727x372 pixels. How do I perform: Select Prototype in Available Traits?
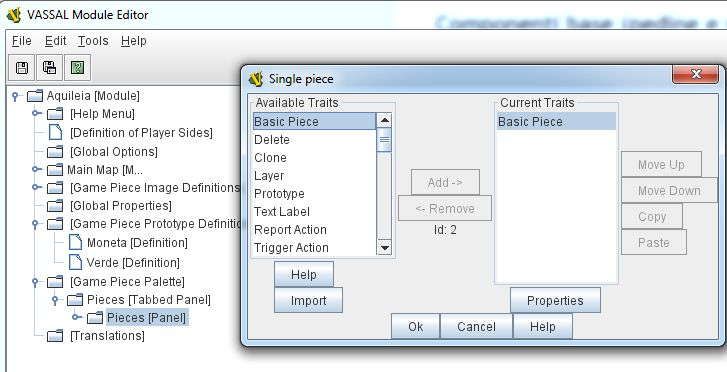314,193
